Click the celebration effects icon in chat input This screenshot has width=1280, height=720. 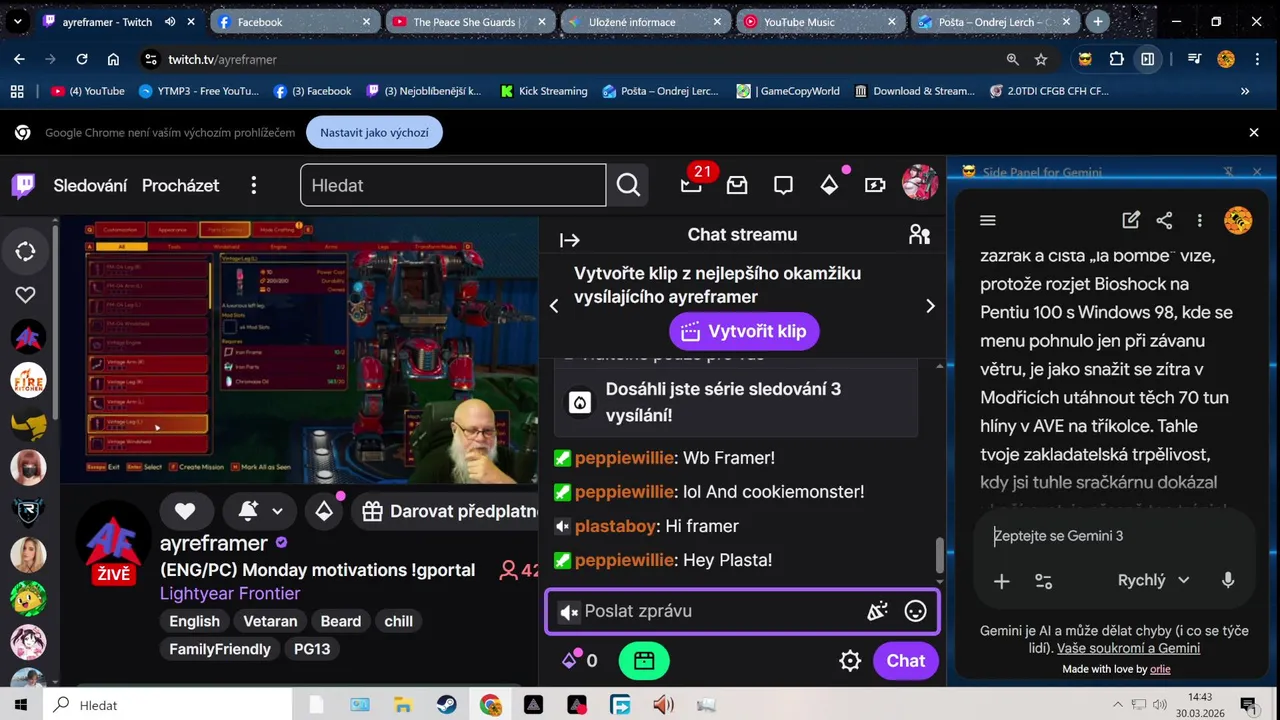pyautogui.click(x=877, y=611)
